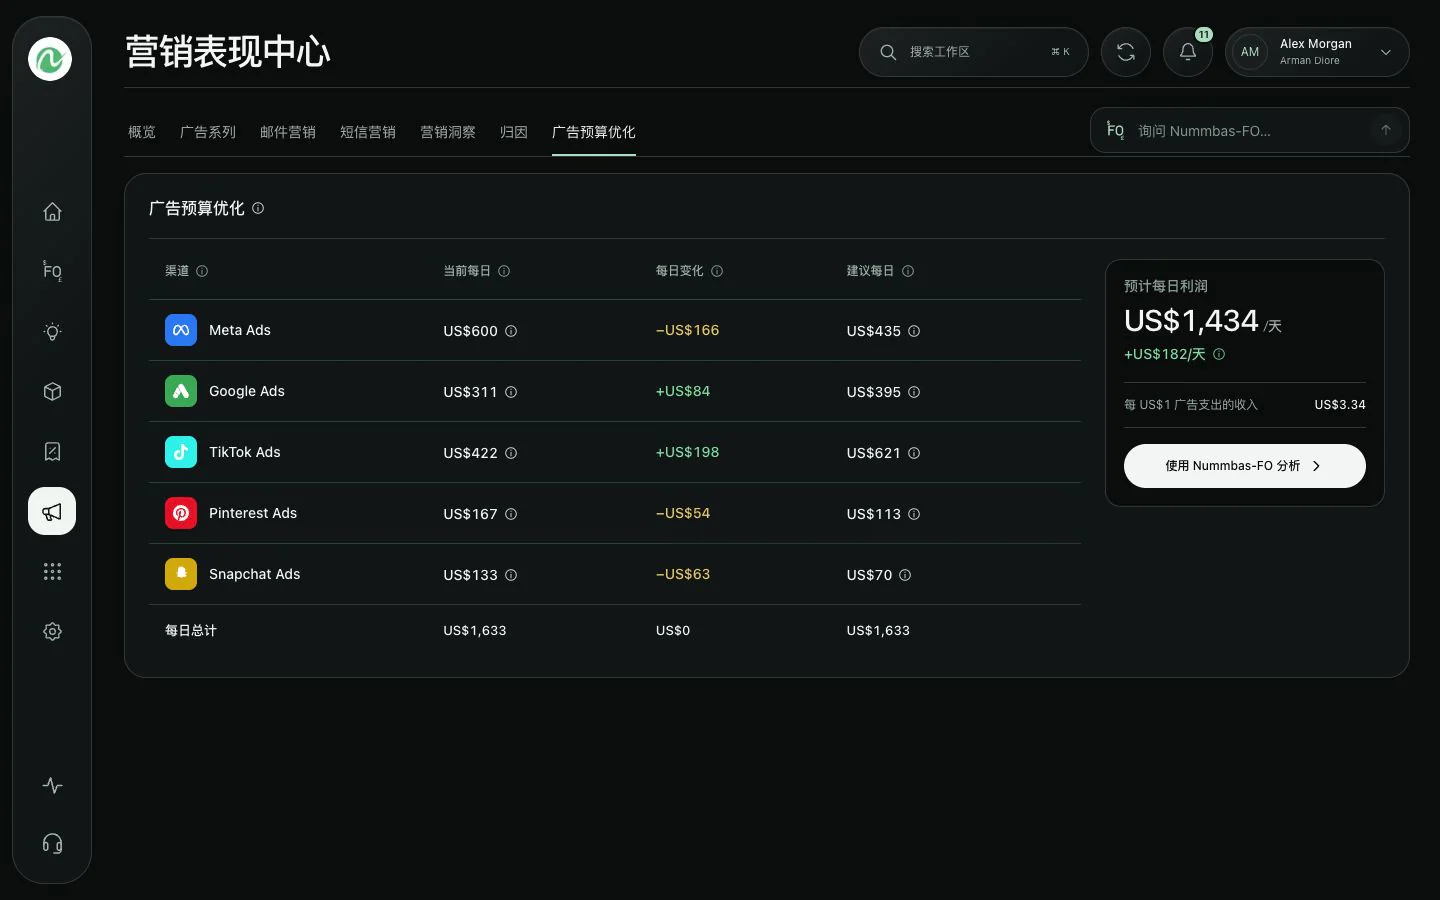
Task: Click the –US$54 daily change value
Action: click(x=683, y=513)
